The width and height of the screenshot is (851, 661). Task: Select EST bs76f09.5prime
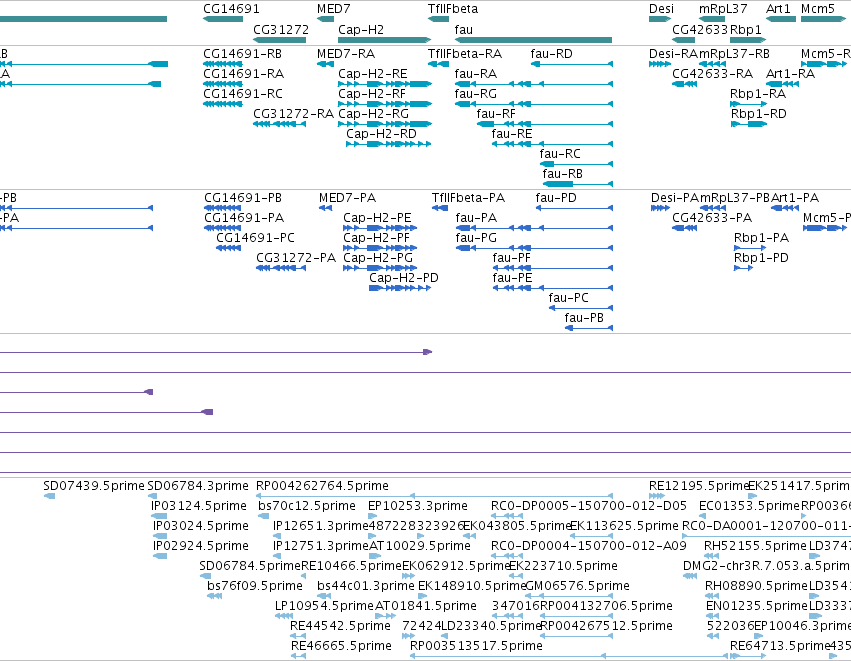click(255, 586)
